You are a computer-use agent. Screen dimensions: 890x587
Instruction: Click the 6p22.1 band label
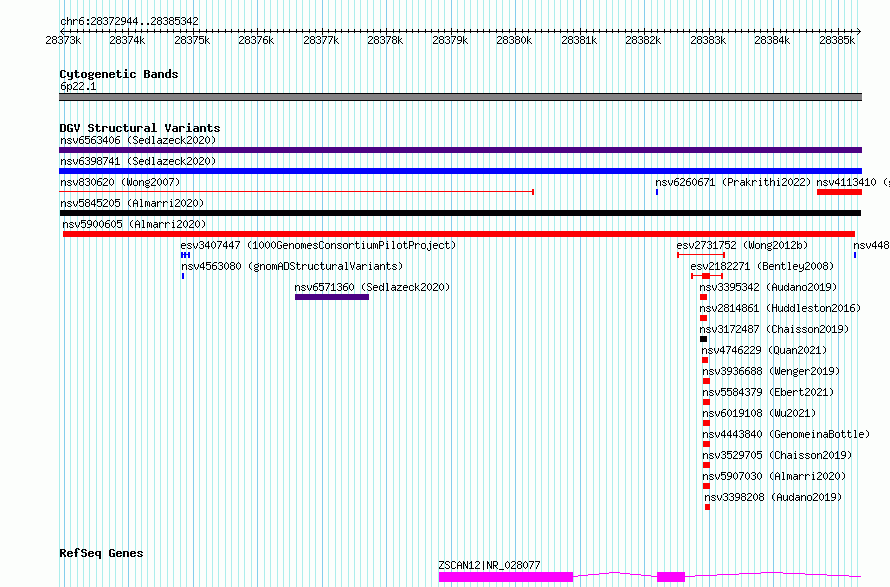pos(78,86)
